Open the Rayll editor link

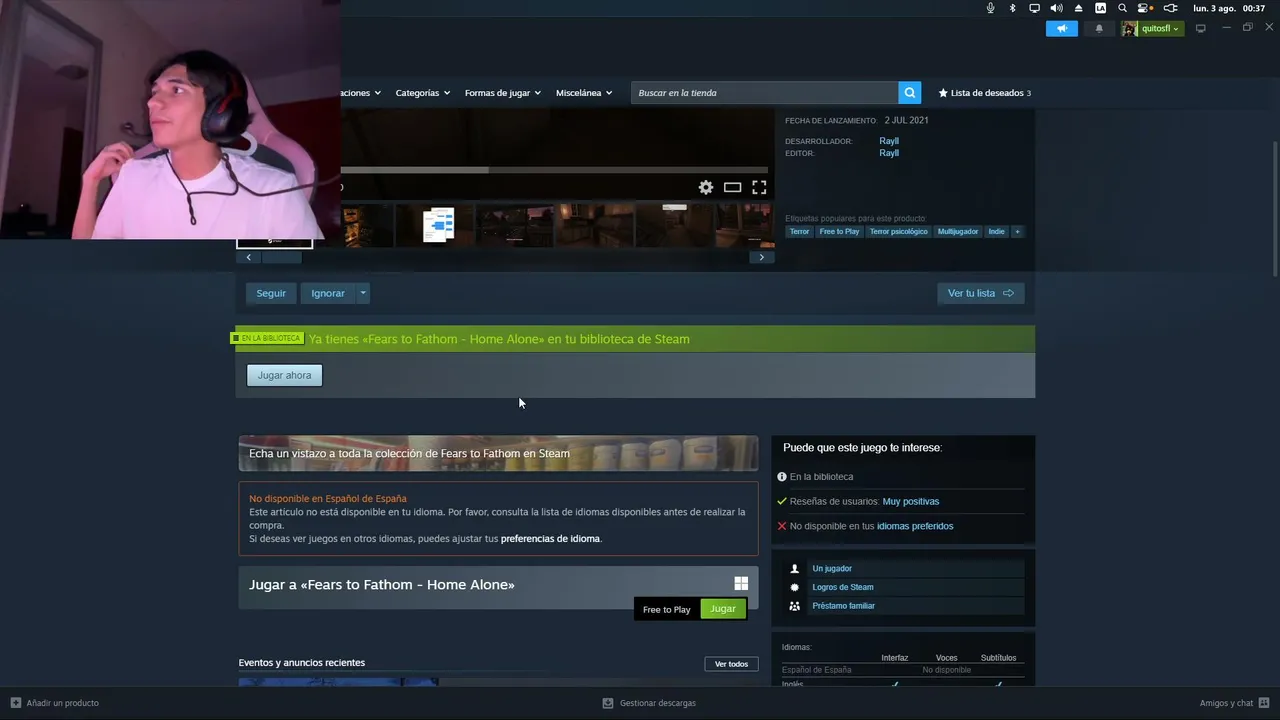click(x=889, y=153)
